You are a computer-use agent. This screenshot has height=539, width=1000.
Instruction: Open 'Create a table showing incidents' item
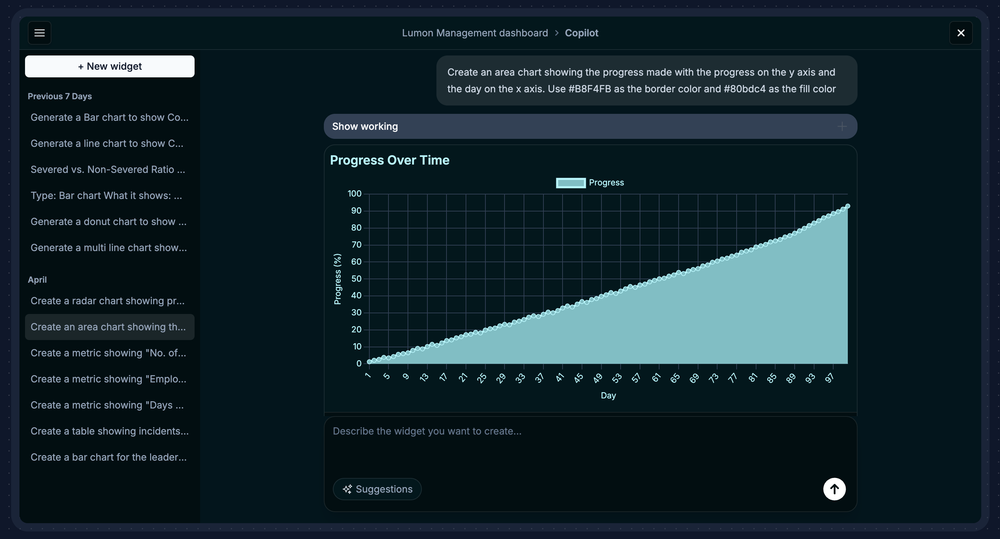[109, 431]
